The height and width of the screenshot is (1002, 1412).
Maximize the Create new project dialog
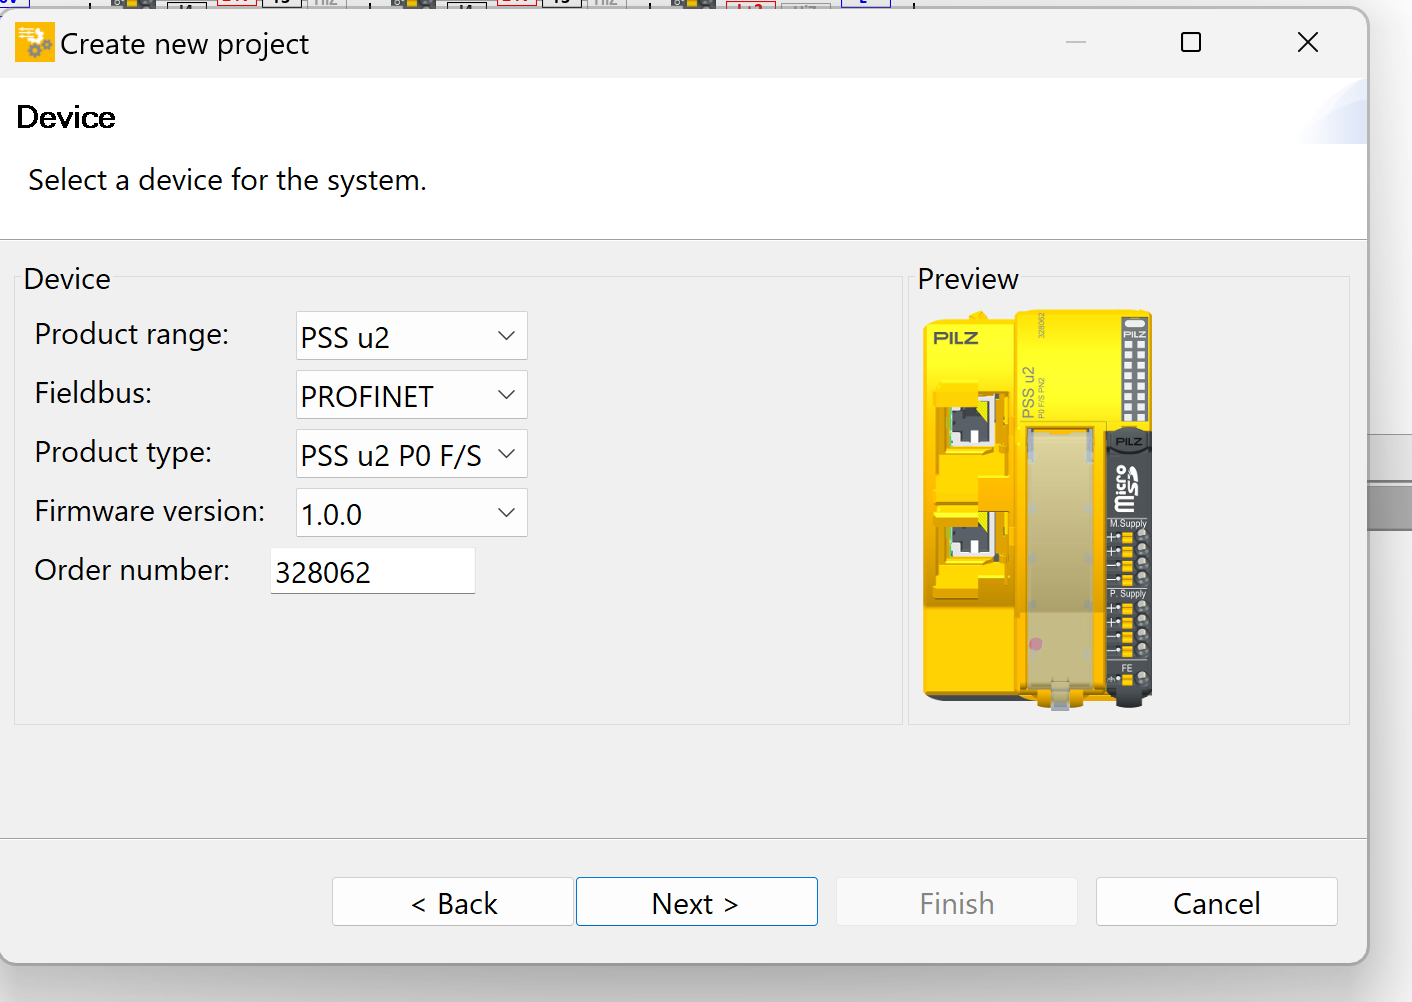[1191, 42]
